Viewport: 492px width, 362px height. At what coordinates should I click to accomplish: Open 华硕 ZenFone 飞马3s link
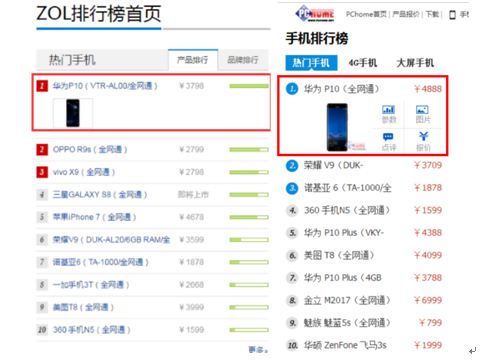[345, 345]
